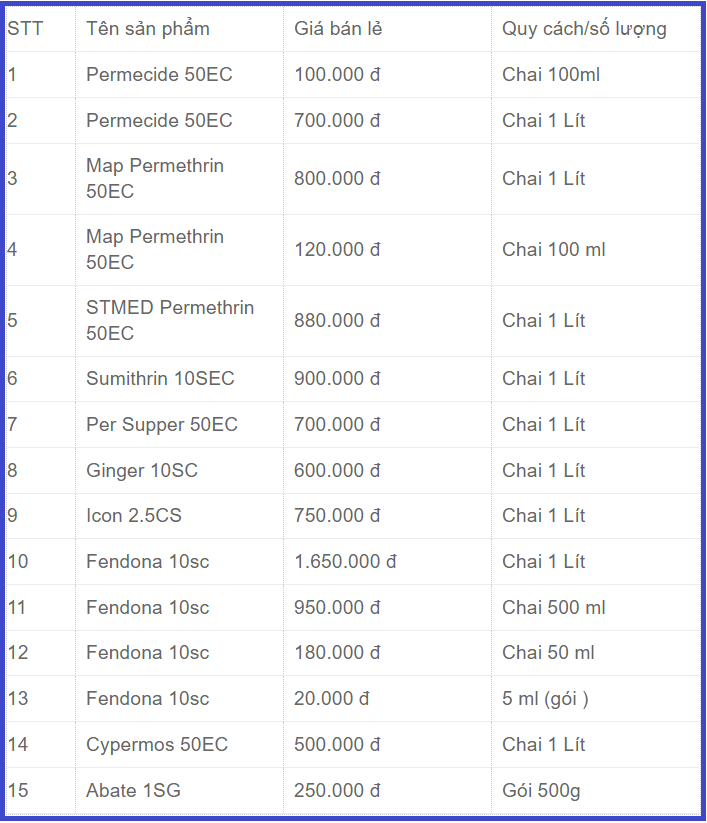Click the "Chai 50 ml" packaging cell

pos(548,653)
